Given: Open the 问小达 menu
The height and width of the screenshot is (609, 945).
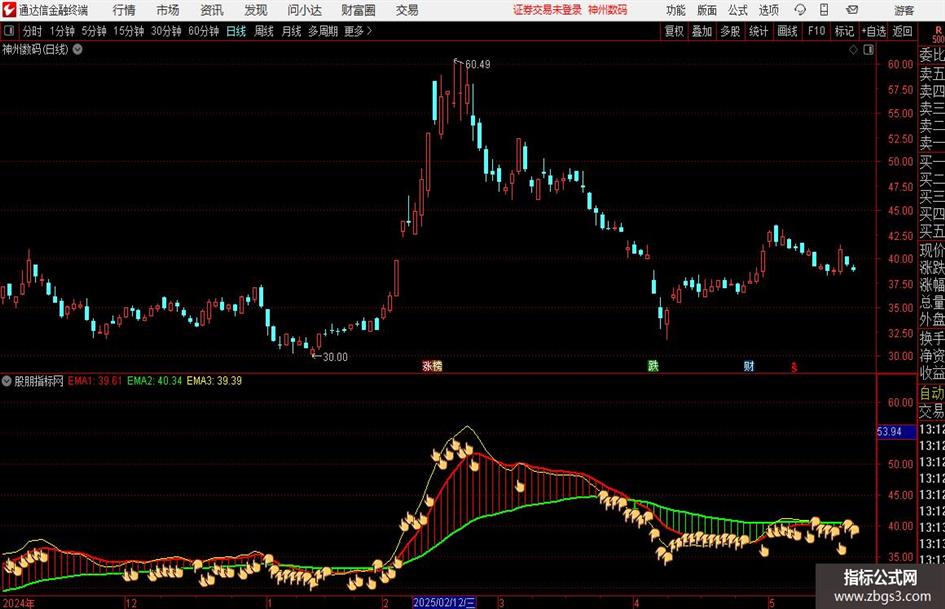Looking at the screenshot, I should coord(304,10).
